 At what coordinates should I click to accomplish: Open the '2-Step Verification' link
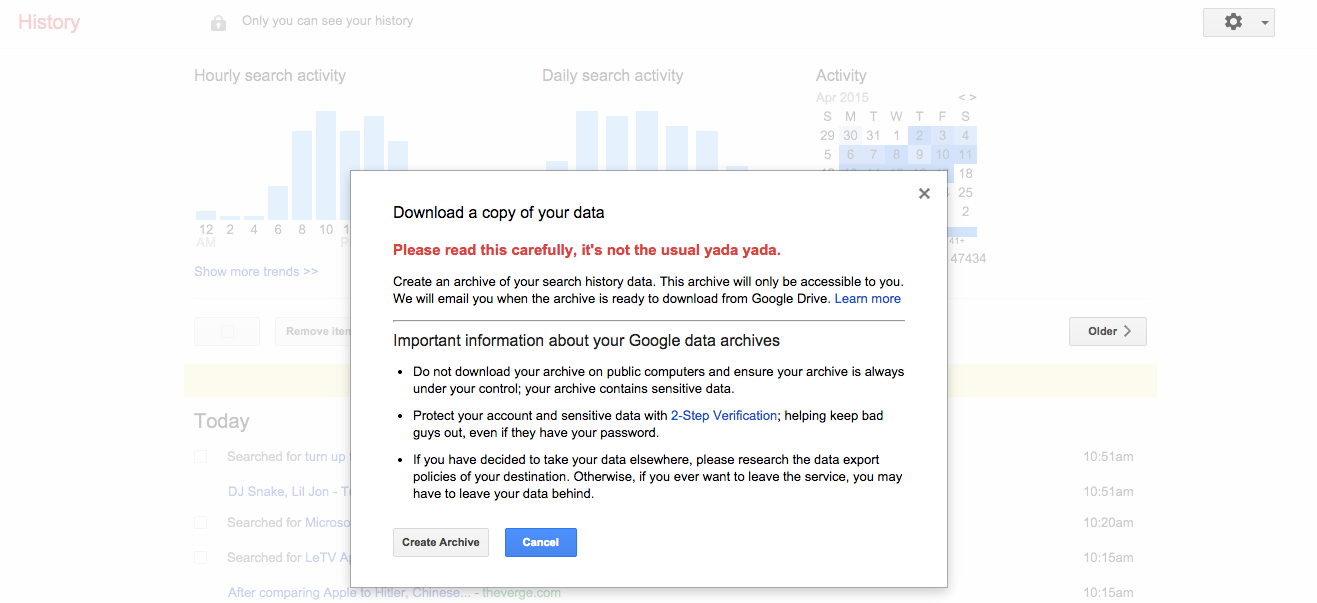(723, 415)
